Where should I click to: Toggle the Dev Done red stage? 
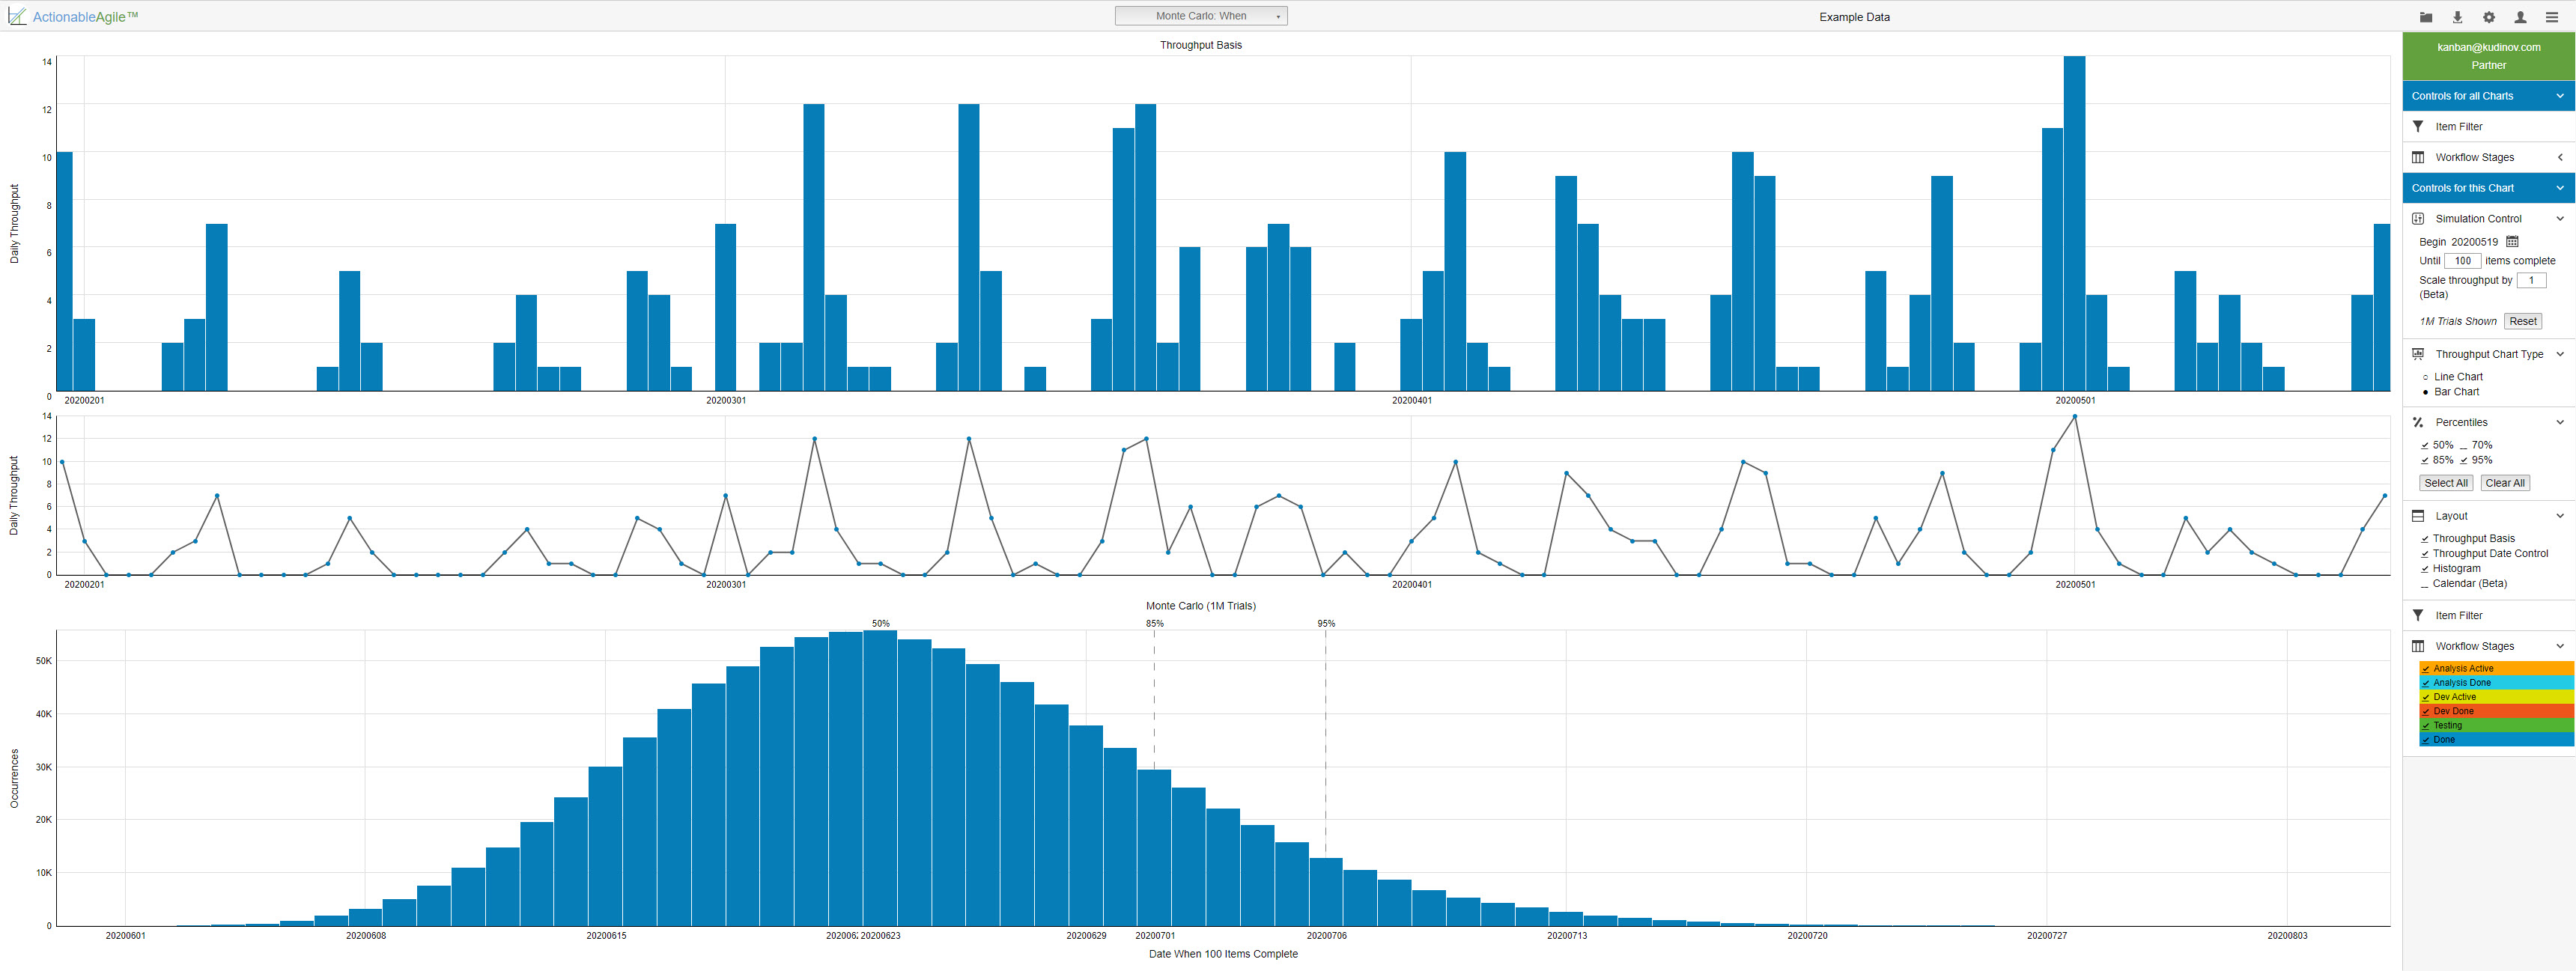click(x=2496, y=711)
